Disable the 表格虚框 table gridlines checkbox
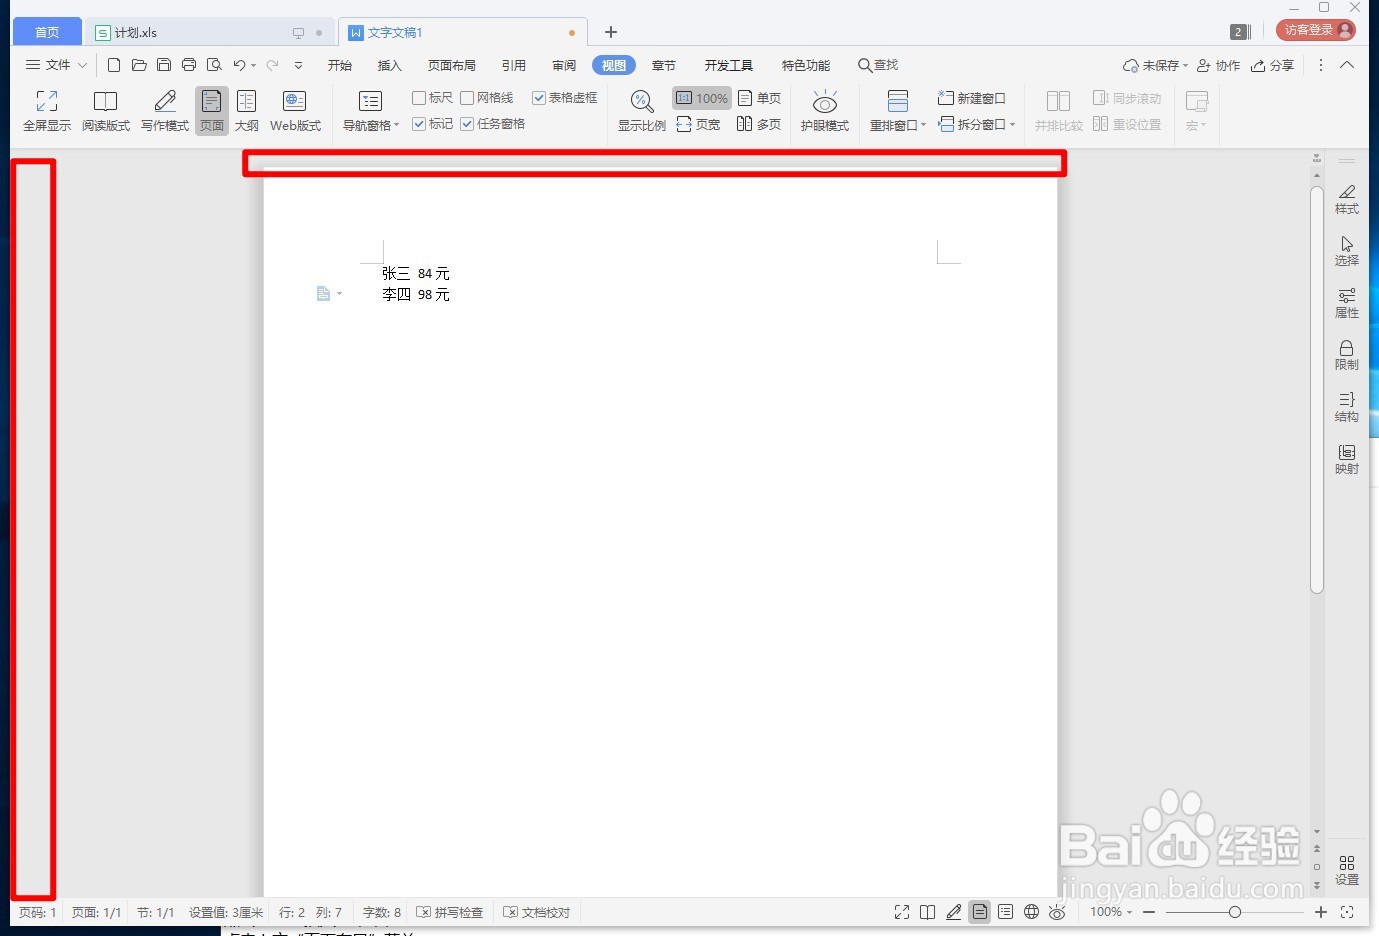The width and height of the screenshot is (1379, 936). pos(539,97)
